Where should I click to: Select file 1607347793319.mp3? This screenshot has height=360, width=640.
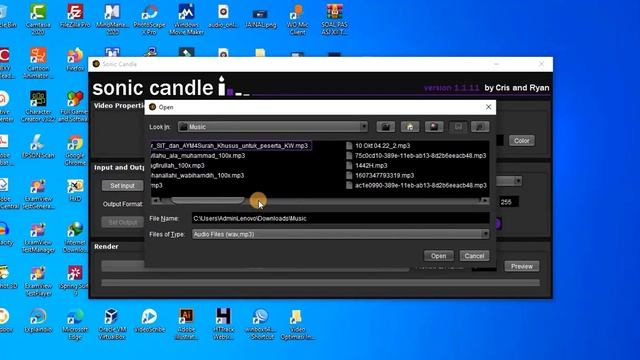[x=380, y=175]
